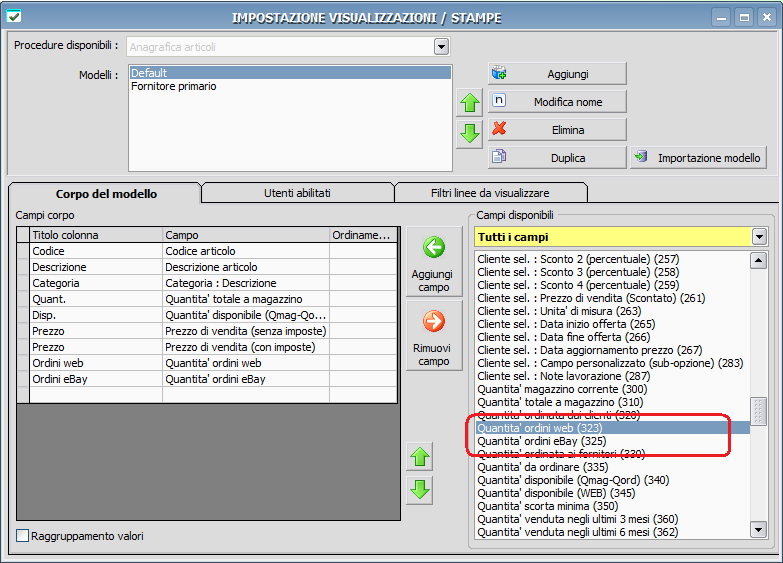This screenshot has height=563, width=783.
Task: Select Cliente sel. : Data aggiornamento prezzo (267)
Action: pyautogui.click(x=613, y=350)
